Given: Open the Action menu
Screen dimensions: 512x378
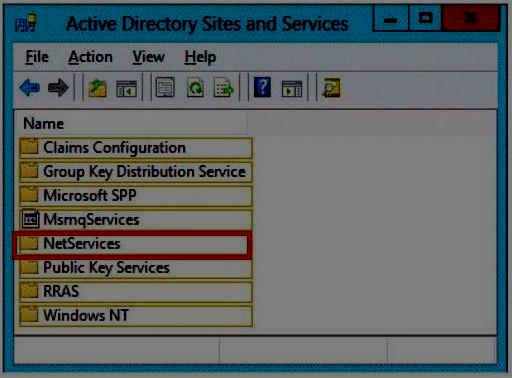Looking at the screenshot, I should 90,57.
